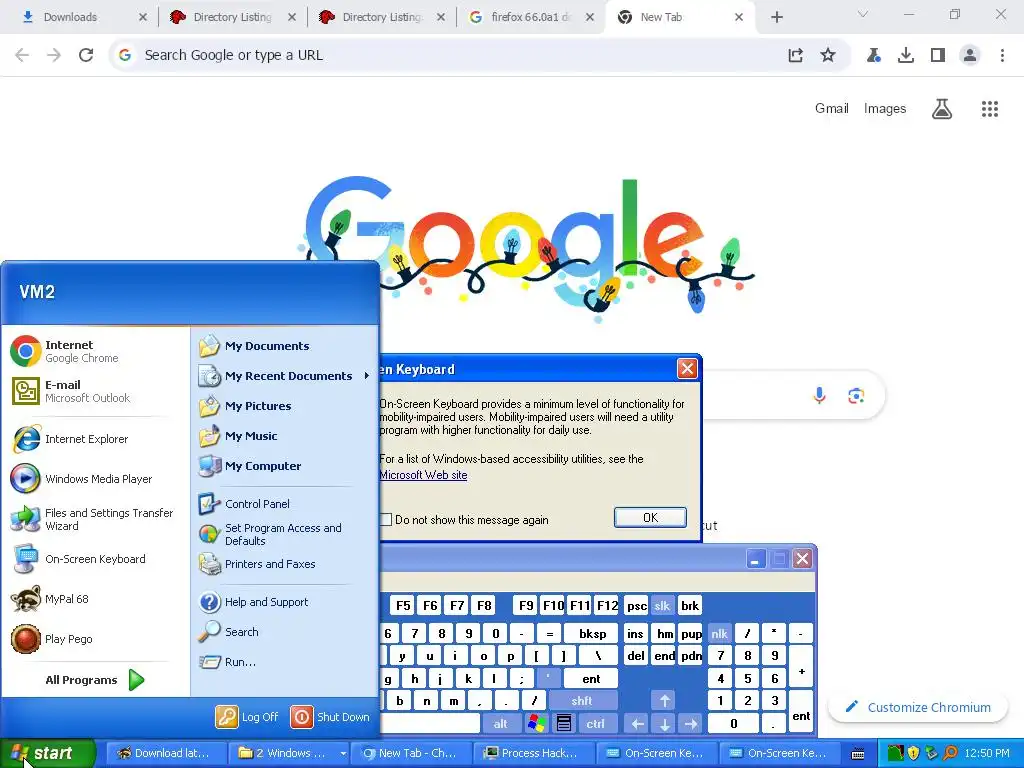
Task: Open tab search dropdown chevron
Action: [x=863, y=14]
